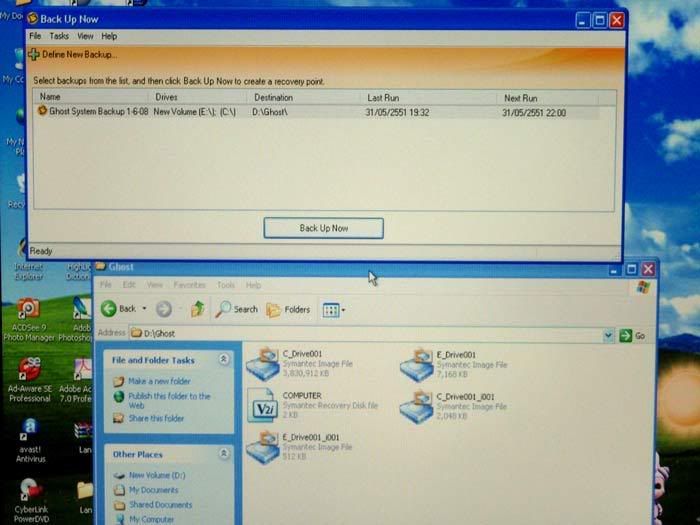Click the green Back arrow in Ghost window
Viewport: 700px width, 525px height.
[x=108, y=308]
